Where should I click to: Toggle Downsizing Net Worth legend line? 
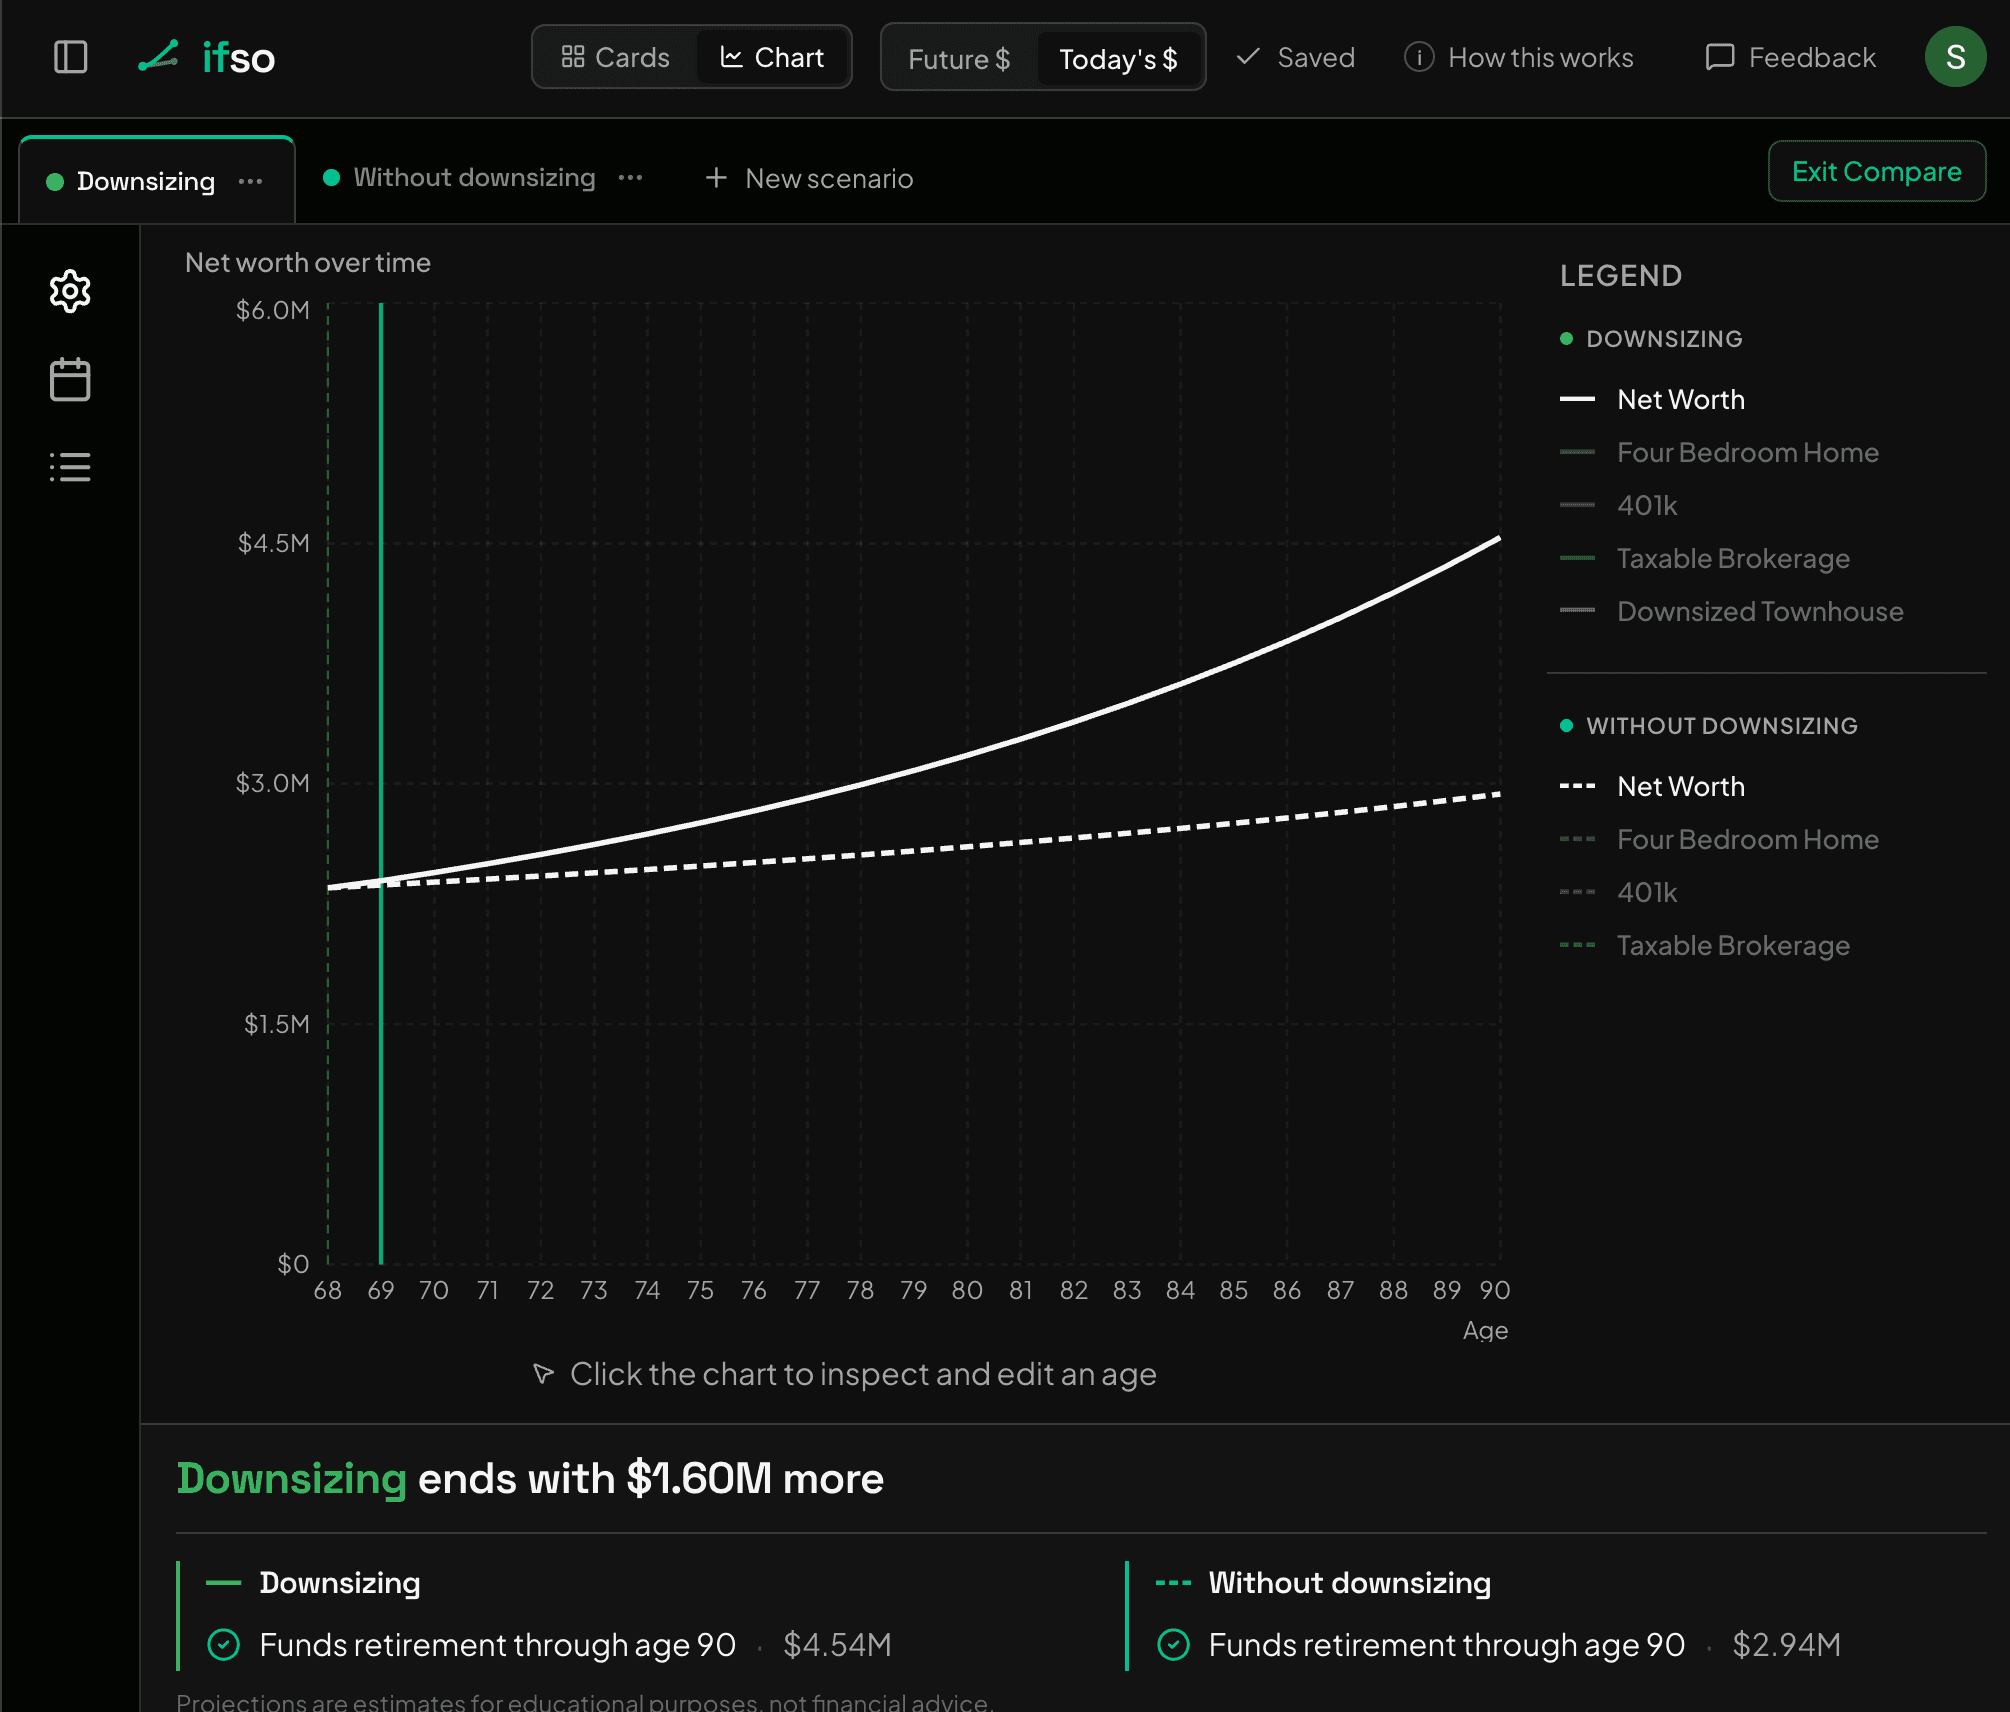pos(1652,399)
